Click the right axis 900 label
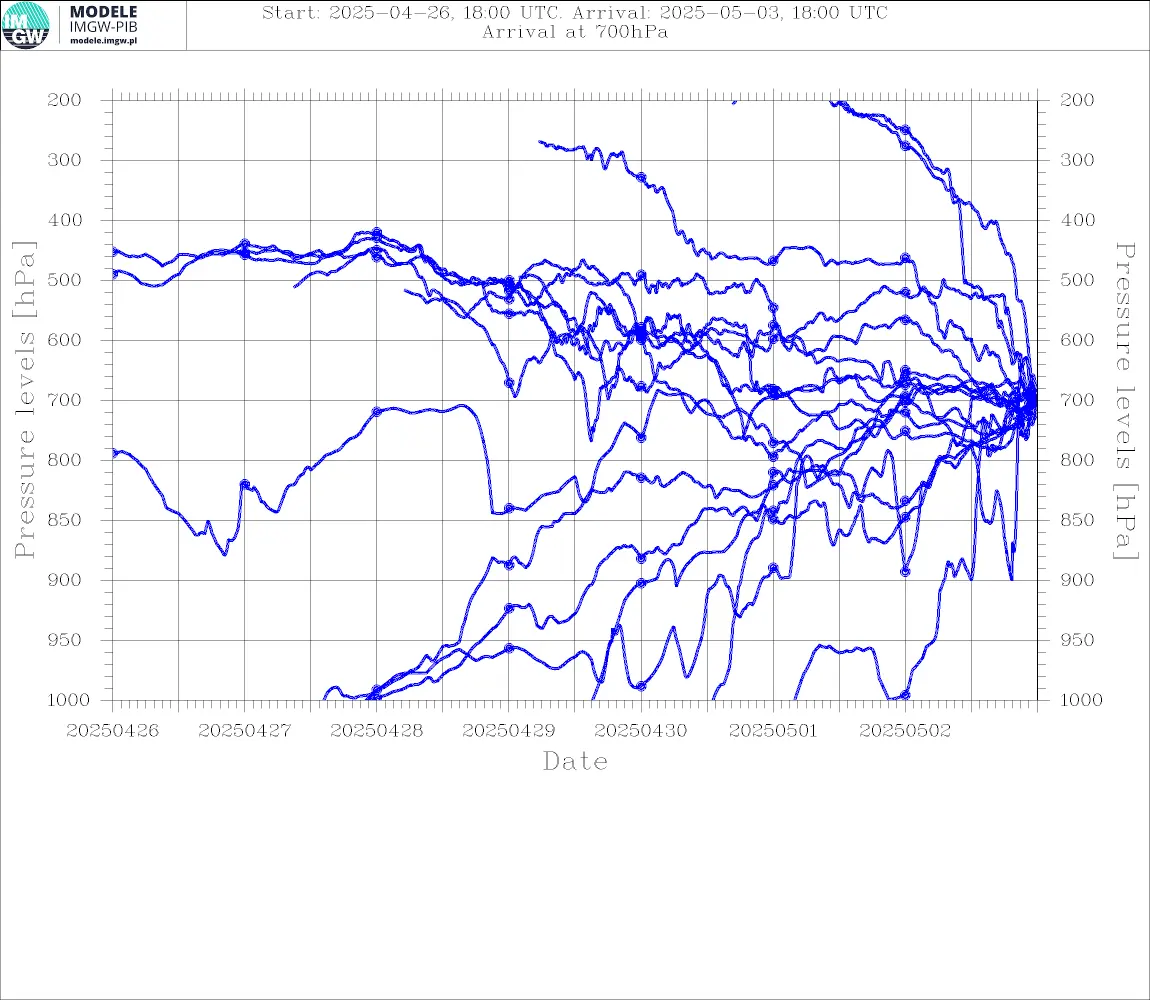 click(1077, 580)
